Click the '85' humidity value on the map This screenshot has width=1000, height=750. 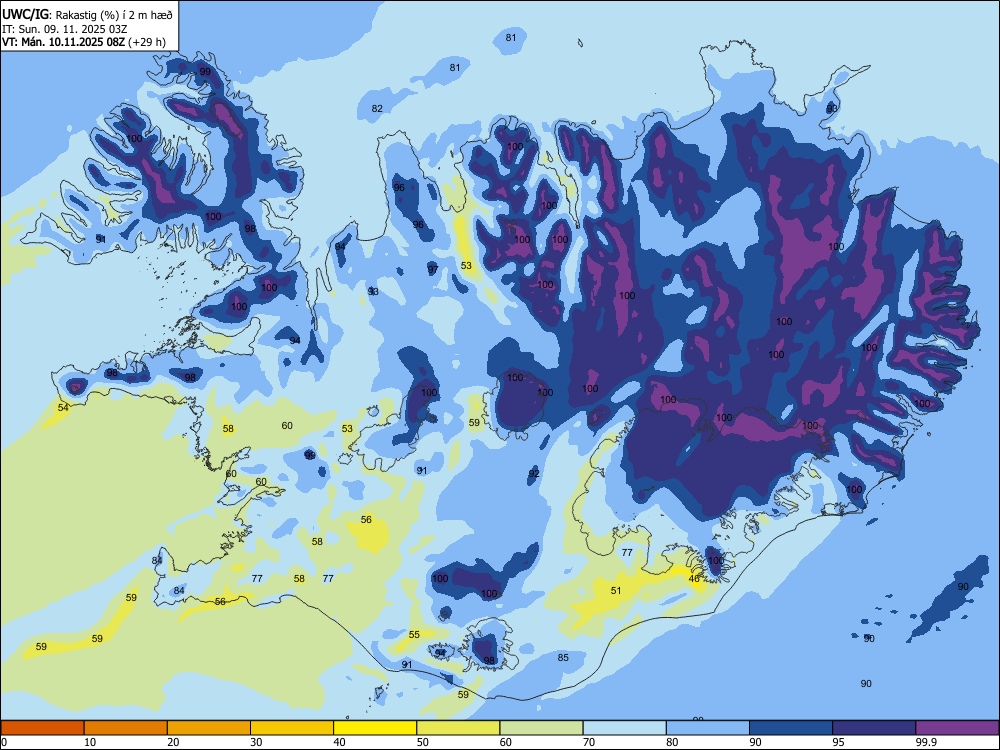(562, 658)
